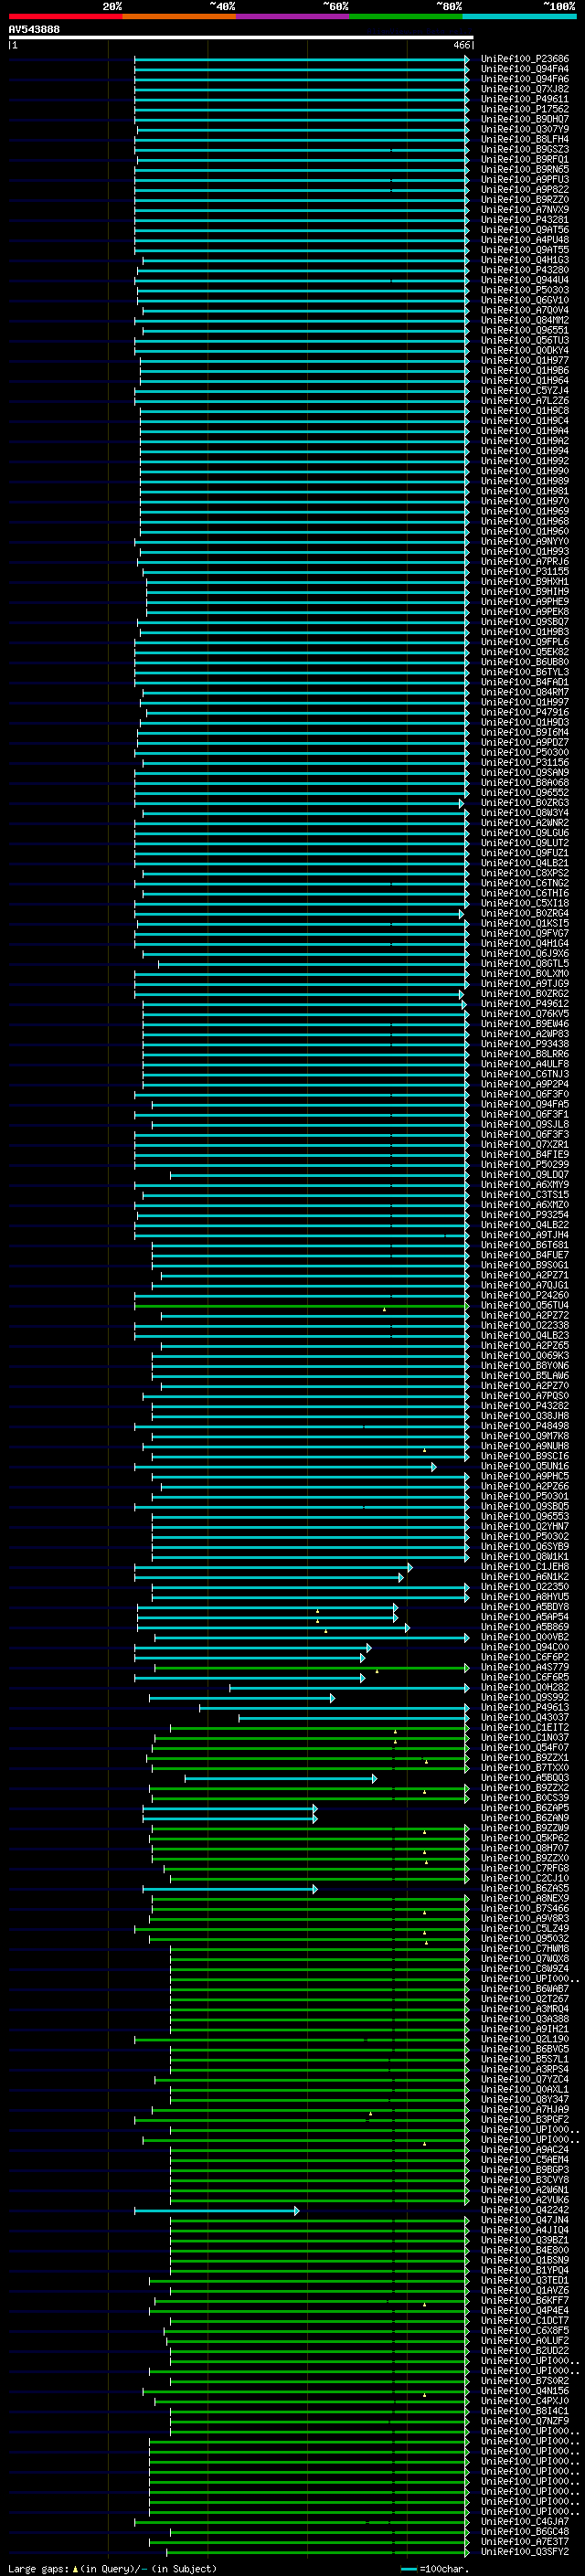585x2576 pixels.
Task: Select UniRef100_Q307Y9 label
Action: tap(525, 129)
